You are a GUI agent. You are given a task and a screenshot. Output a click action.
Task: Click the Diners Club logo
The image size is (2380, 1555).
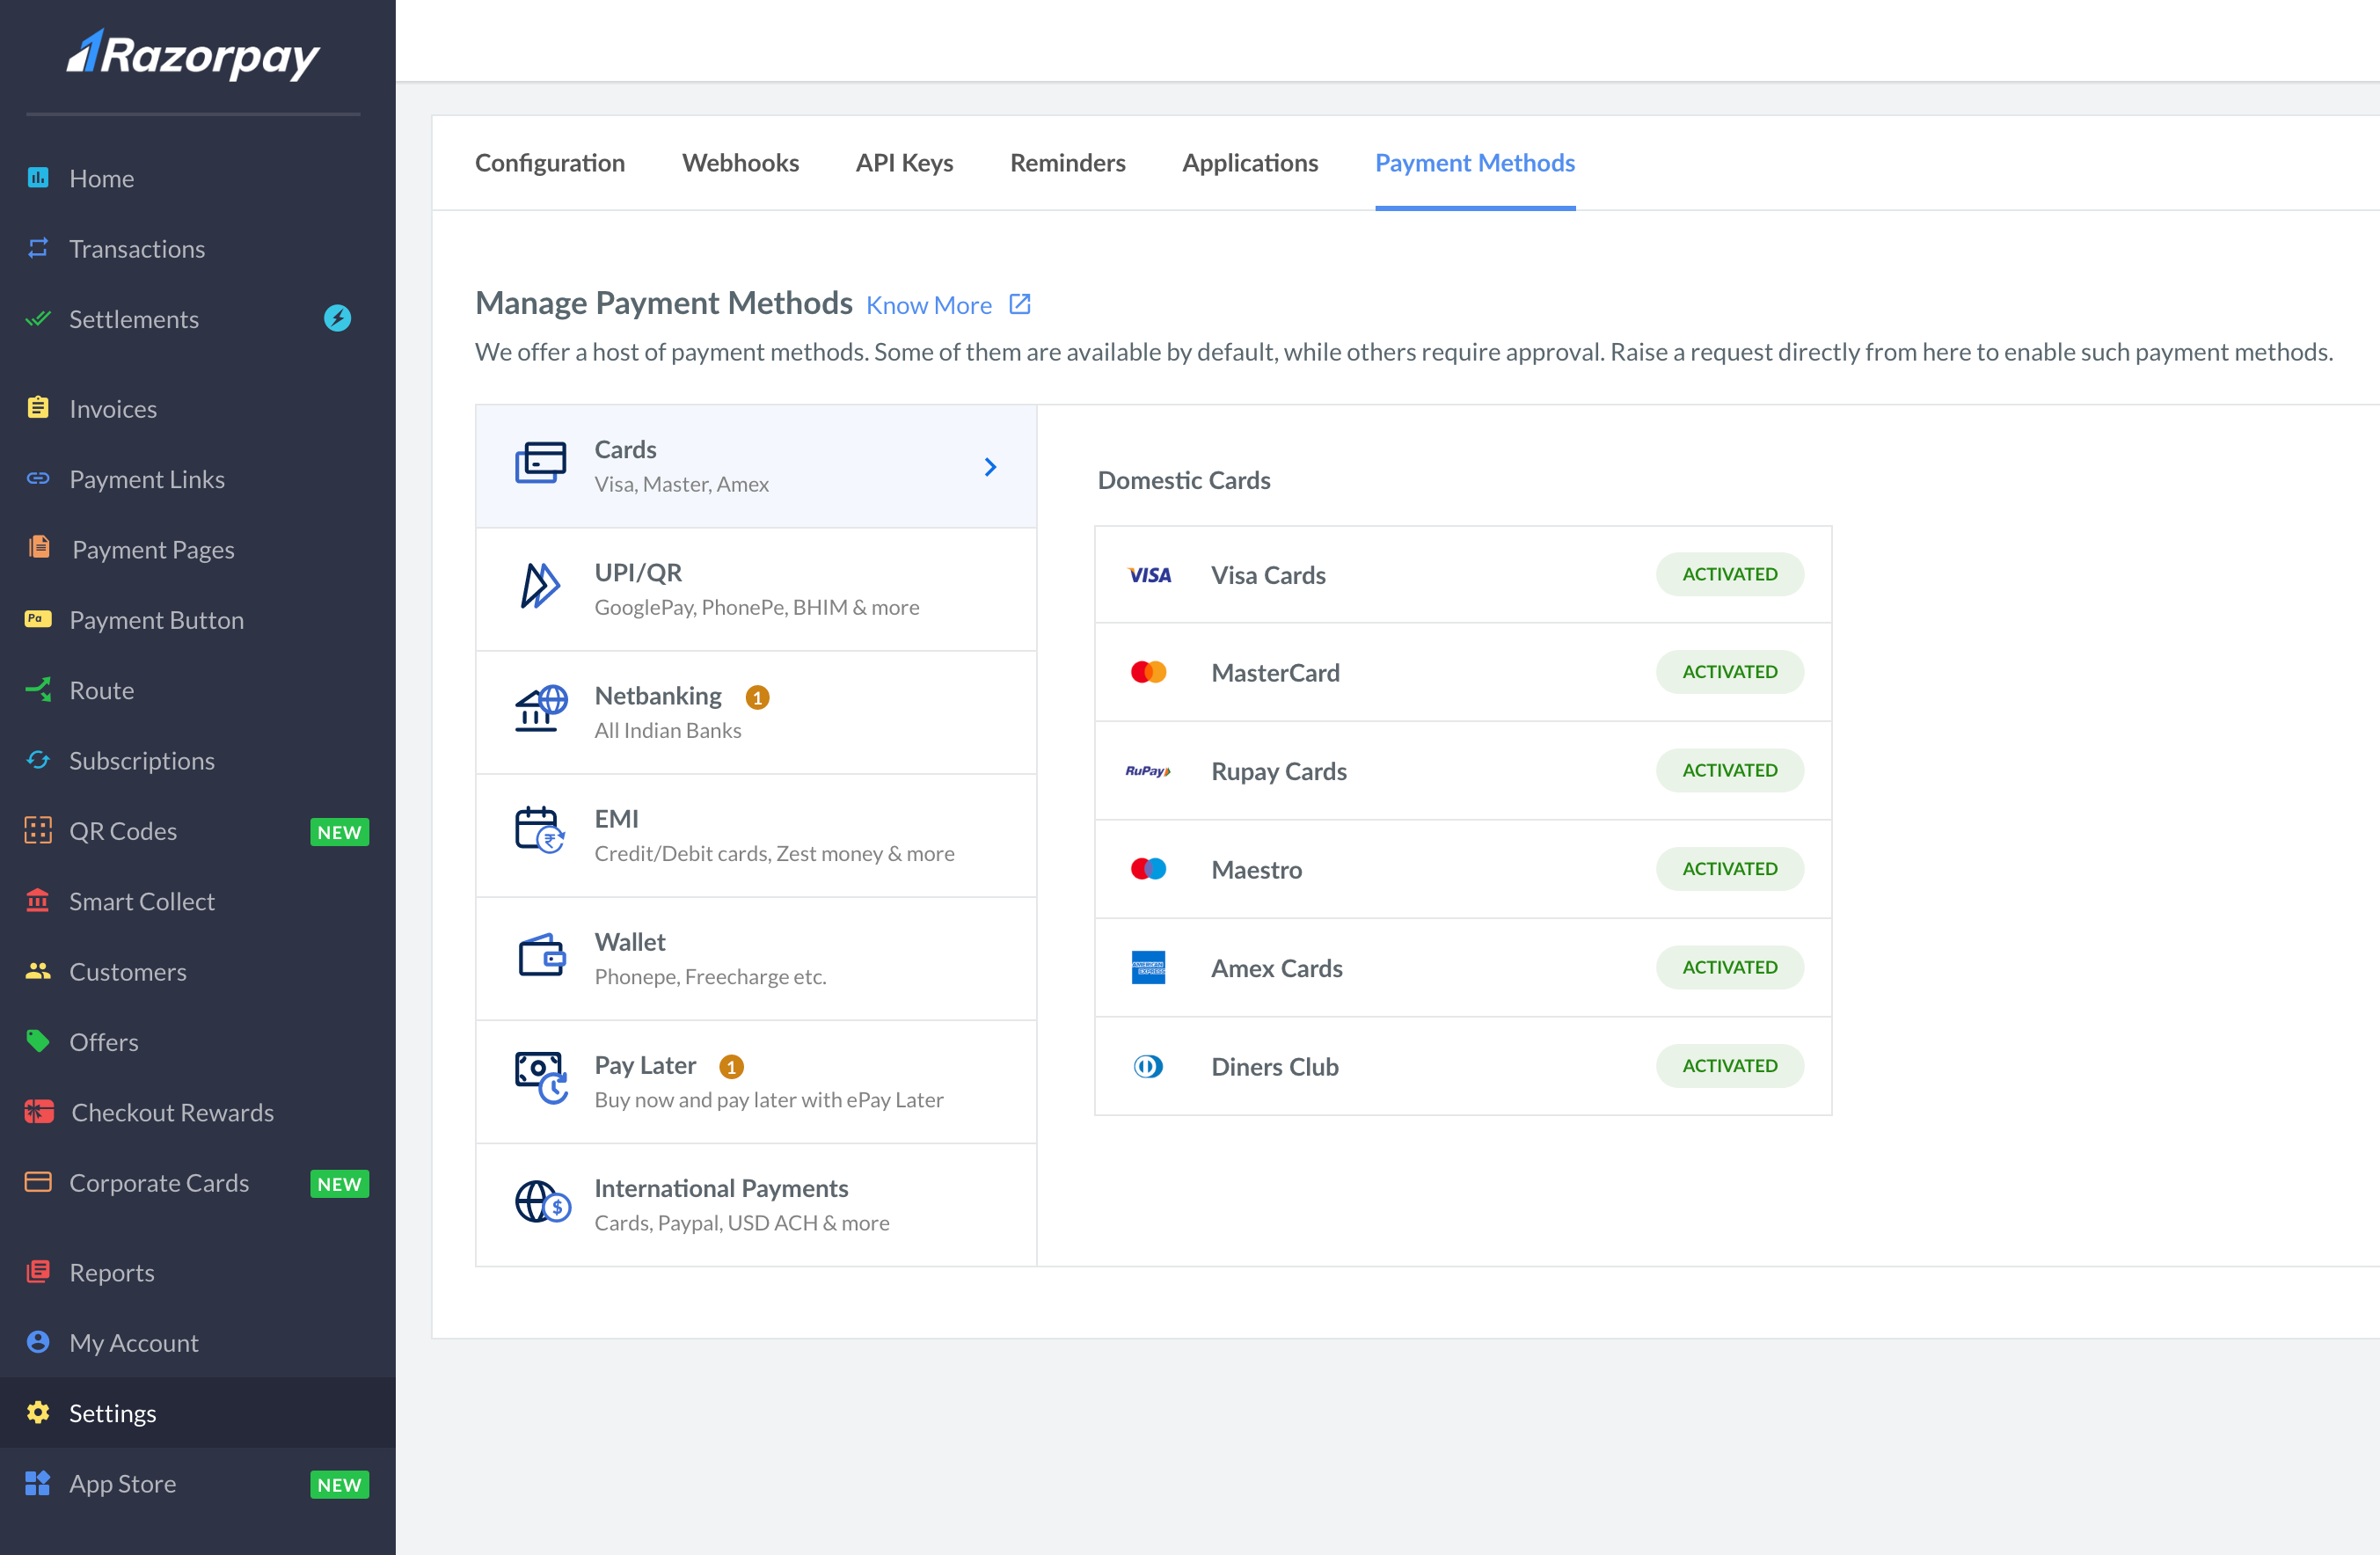pyautogui.click(x=1148, y=1066)
